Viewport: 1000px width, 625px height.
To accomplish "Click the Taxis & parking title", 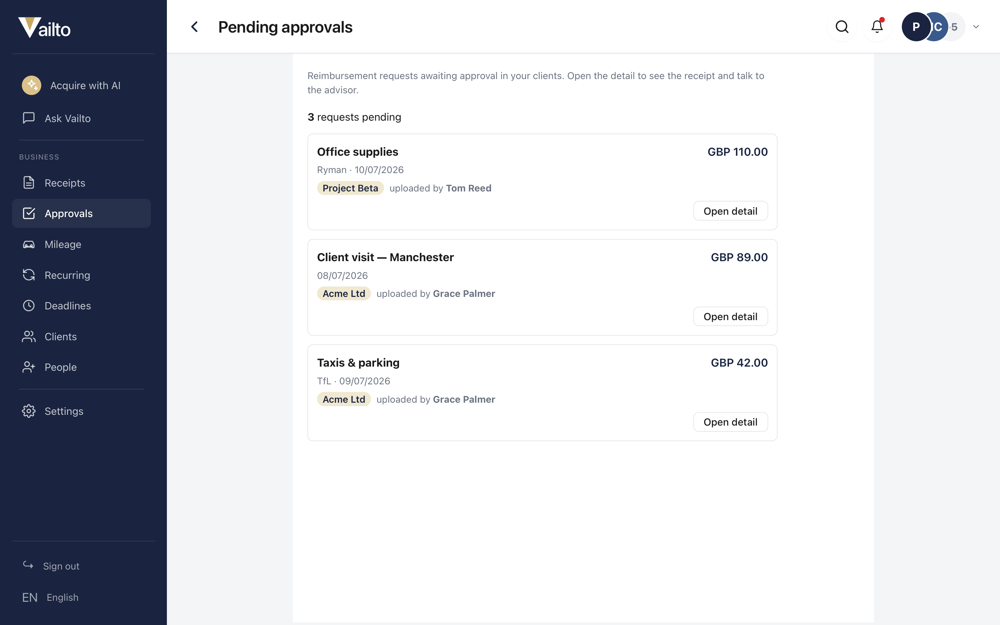I will click(358, 363).
